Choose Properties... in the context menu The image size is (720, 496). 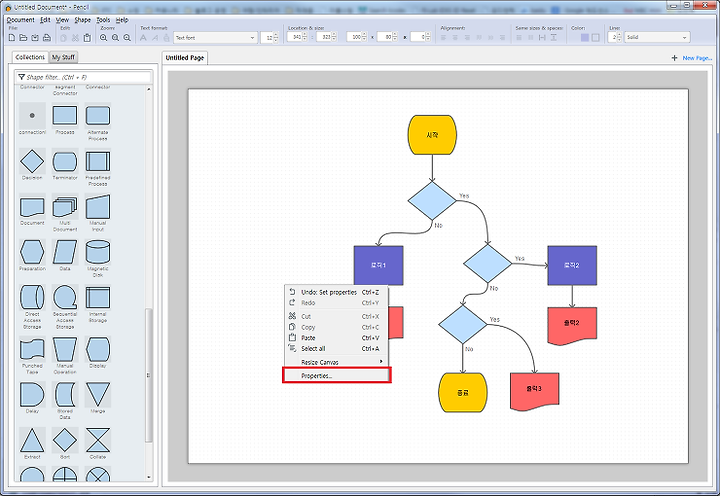coord(337,375)
